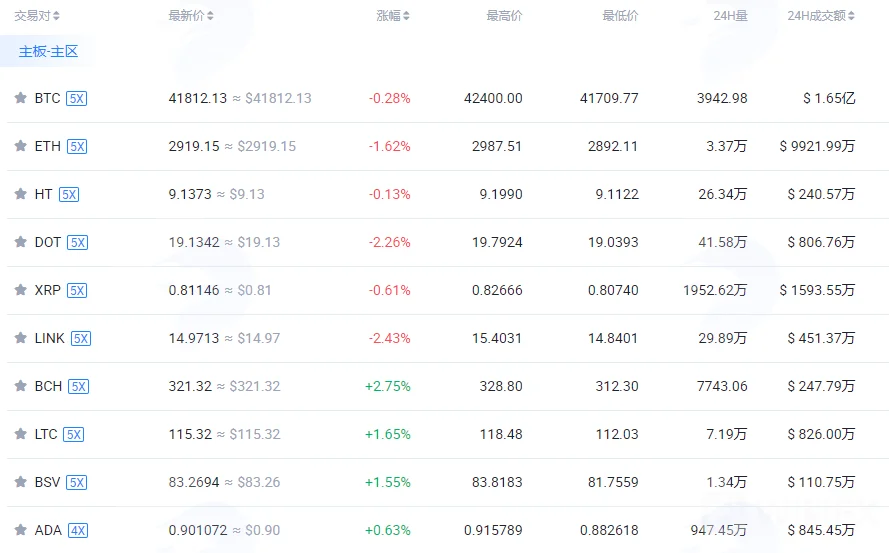Sort by 交易对 column header
The height and width of the screenshot is (553, 889).
tap(37, 16)
